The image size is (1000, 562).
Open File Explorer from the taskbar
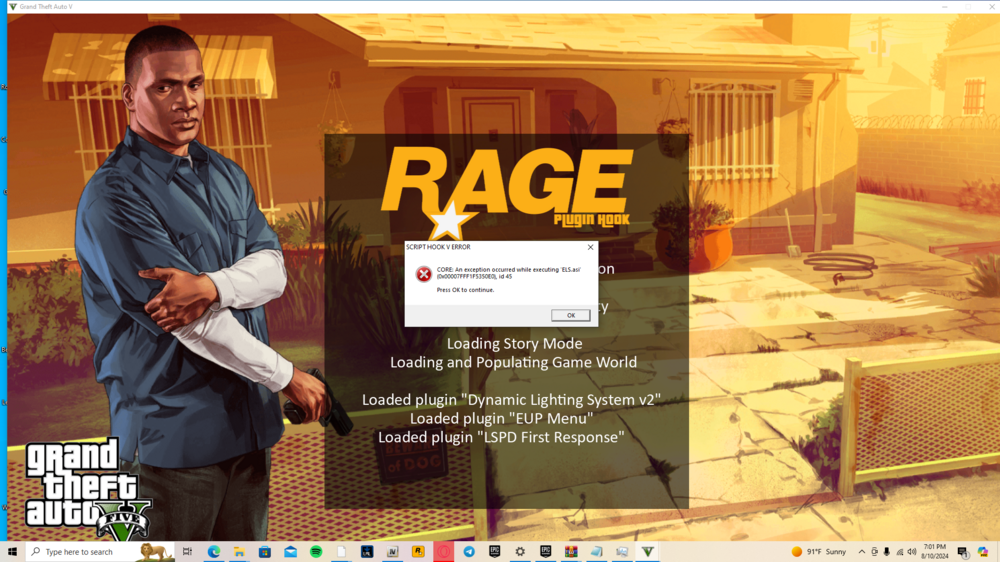[x=239, y=552]
